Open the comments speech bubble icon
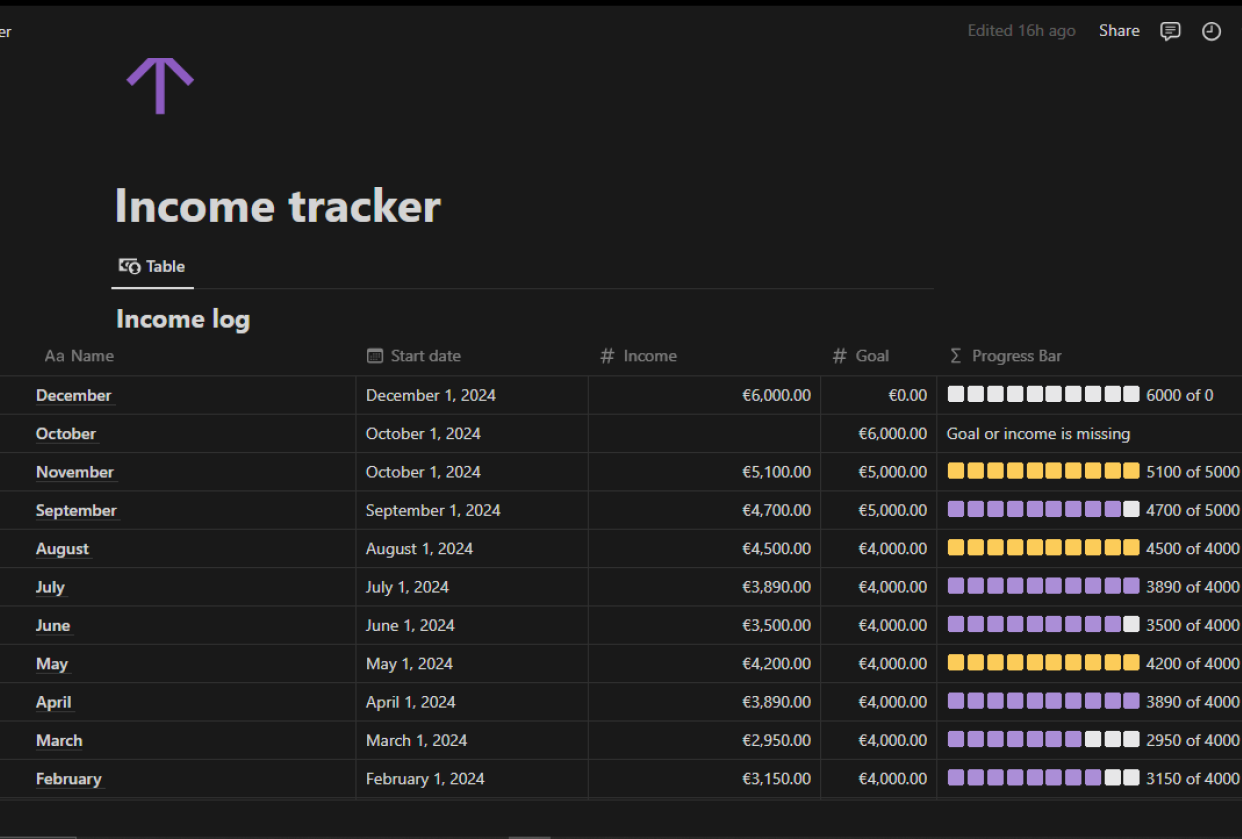This screenshot has height=839, width=1242. [1170, 31]
